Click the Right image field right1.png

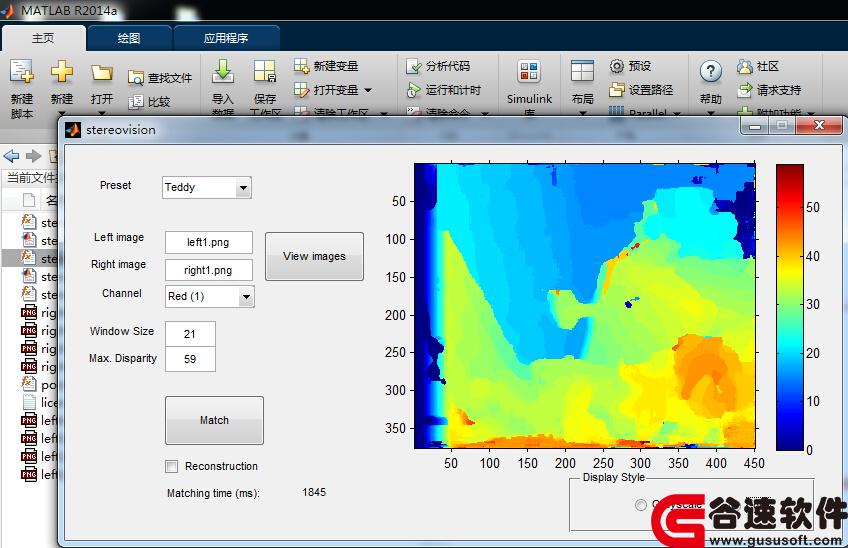[x=209, y=270]
